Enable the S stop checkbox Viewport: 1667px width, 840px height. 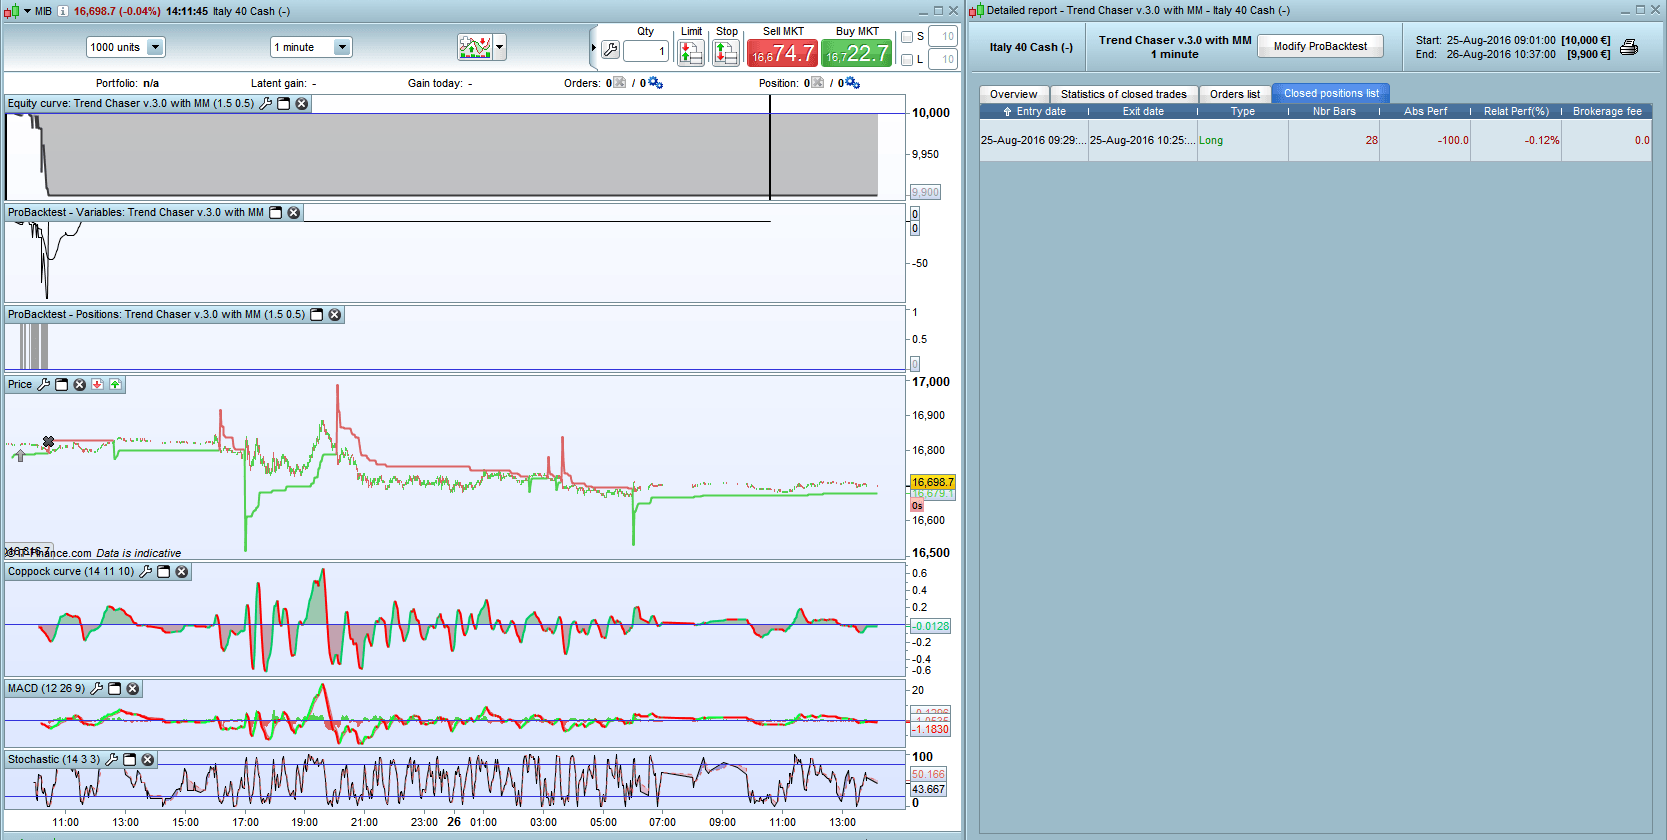pyautogui.click(x=907, y=37)
